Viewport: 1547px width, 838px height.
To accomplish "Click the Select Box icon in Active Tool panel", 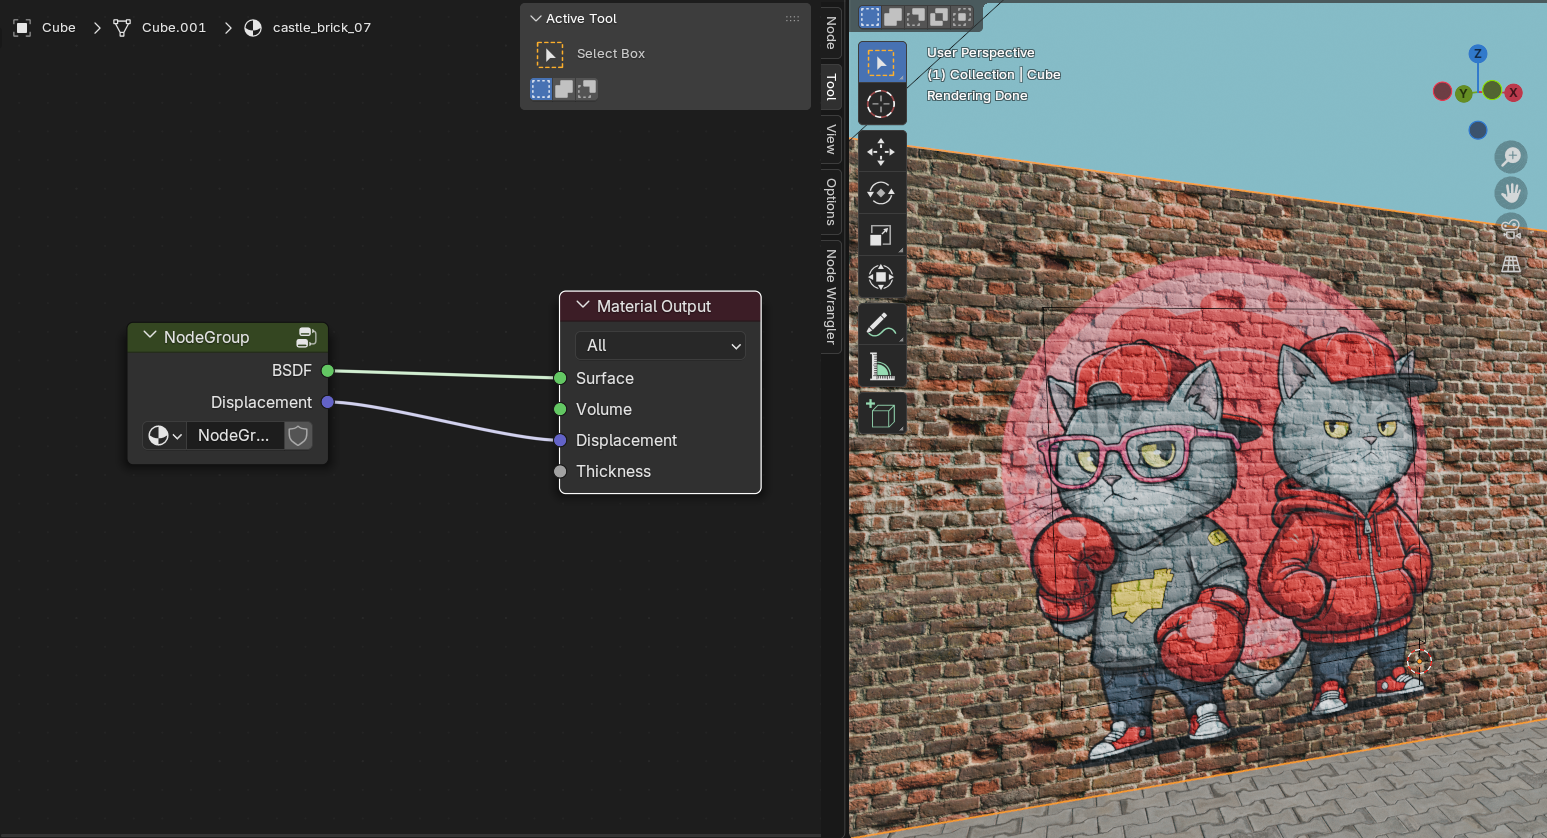I will tap(550, 54).
